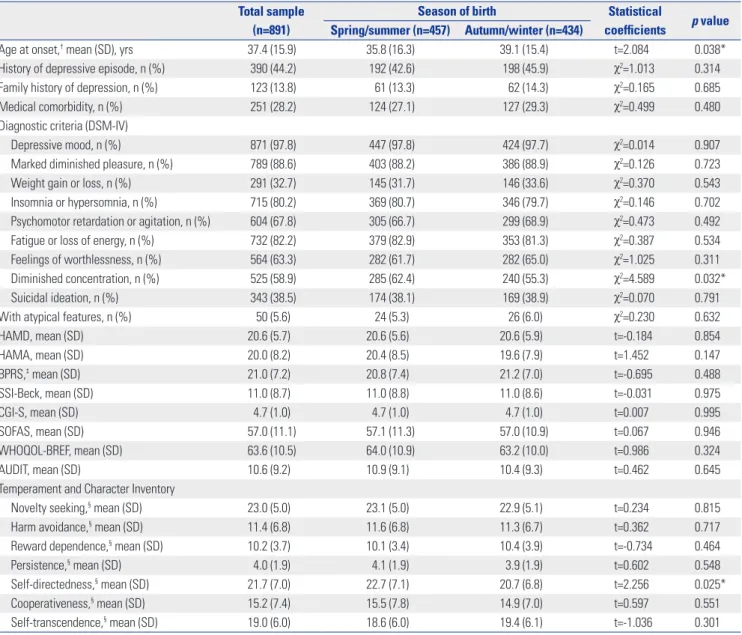The width and height of the screenshot is (742, 635).
Task: Click the 'BPRS, mean (SD)' row label
Action: pyautogui.click(x=40, y=374)
